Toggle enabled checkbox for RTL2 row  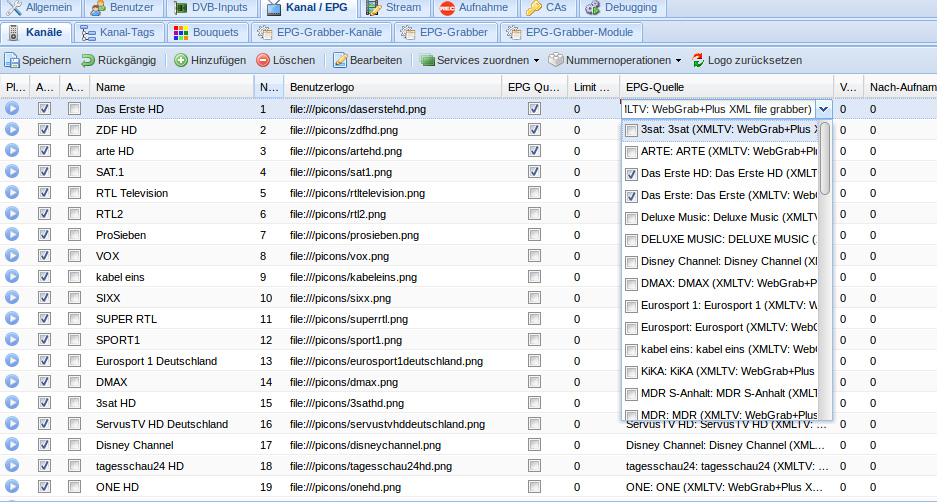point(44,213)
